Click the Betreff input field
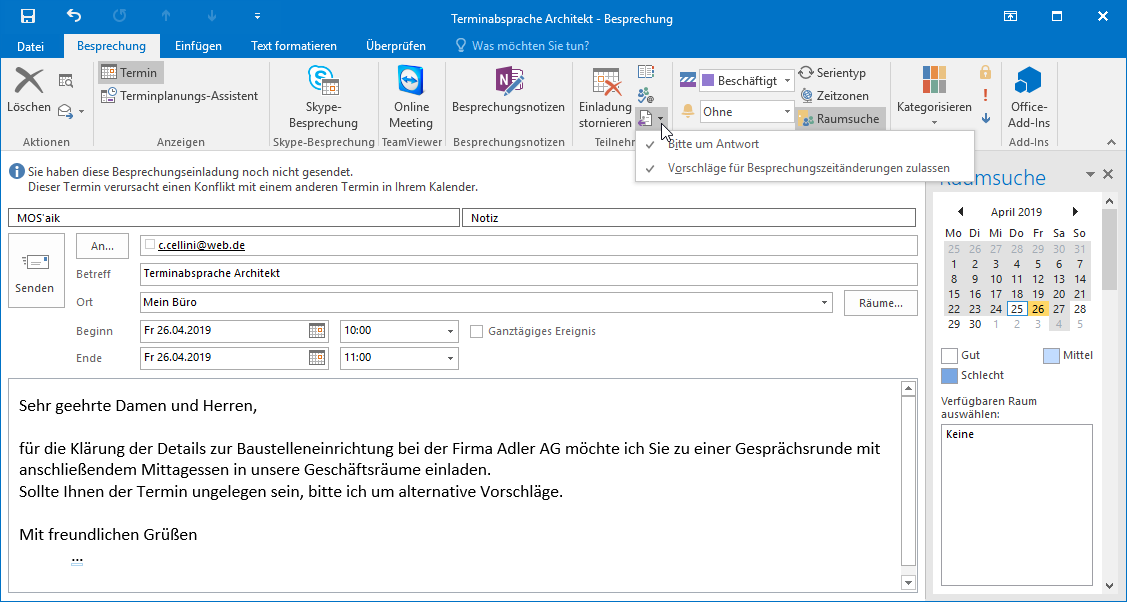Viewport: 1127px width, 602px height. (x=528, y=273)
